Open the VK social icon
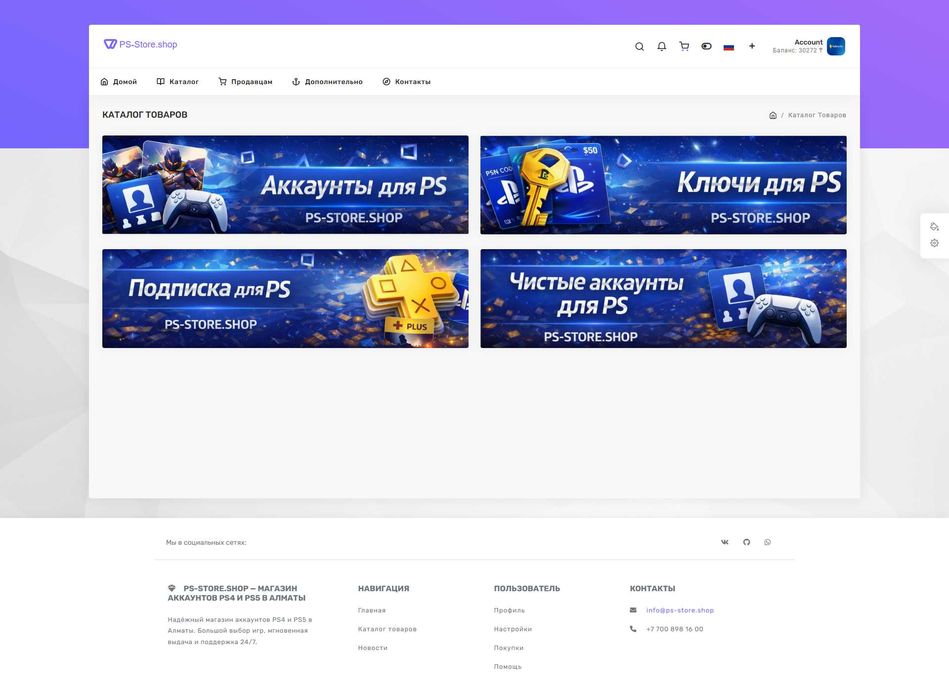The width and height of the screenshot is (949, 700). [x=724, y=542]
